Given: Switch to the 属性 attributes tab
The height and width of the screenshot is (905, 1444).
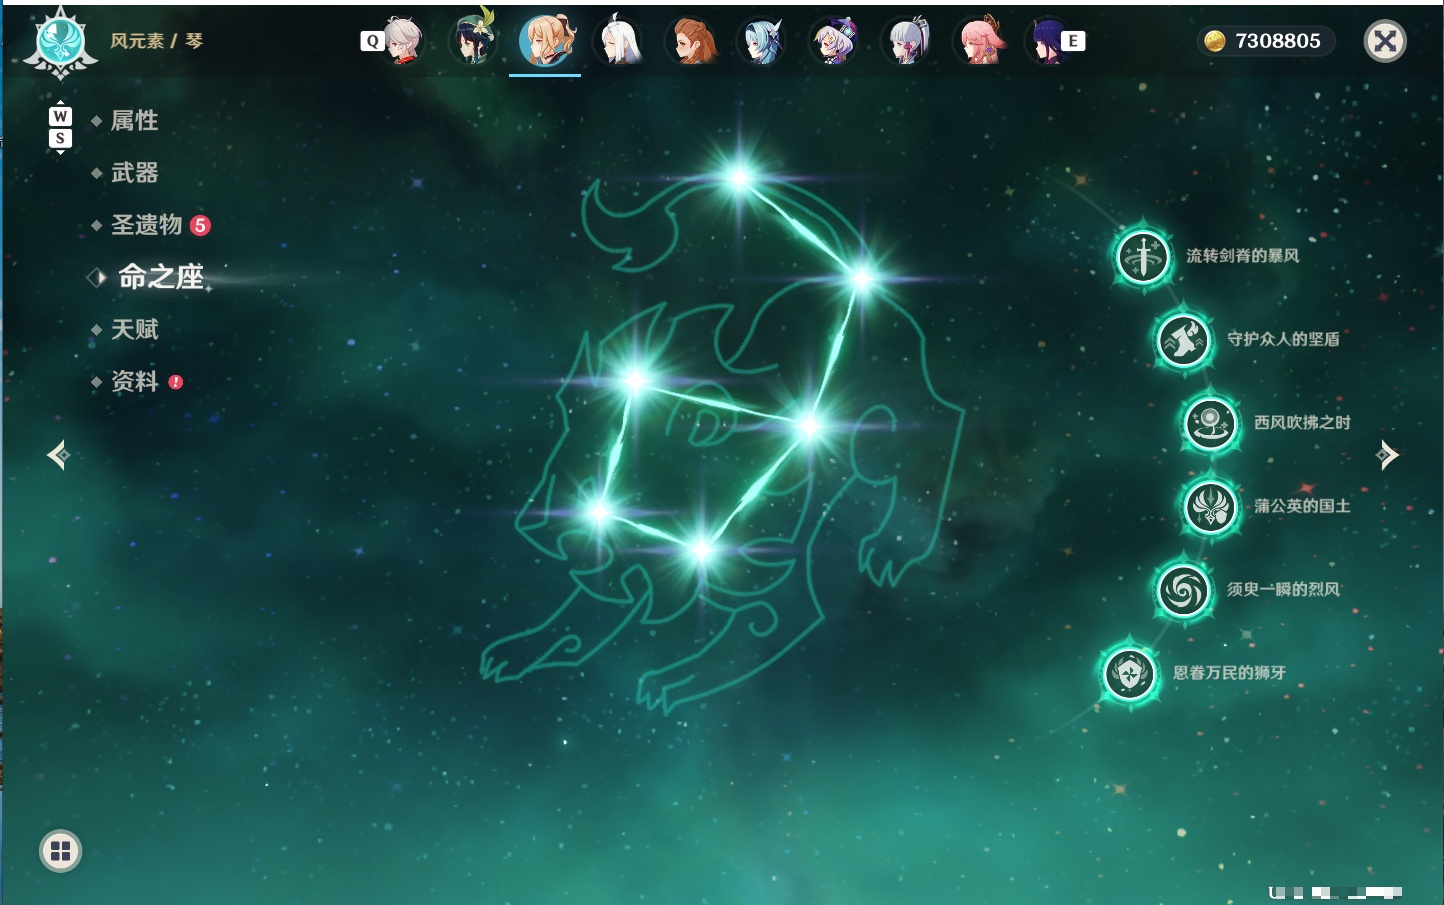Looking at the screenshot, I should [134, 121].
